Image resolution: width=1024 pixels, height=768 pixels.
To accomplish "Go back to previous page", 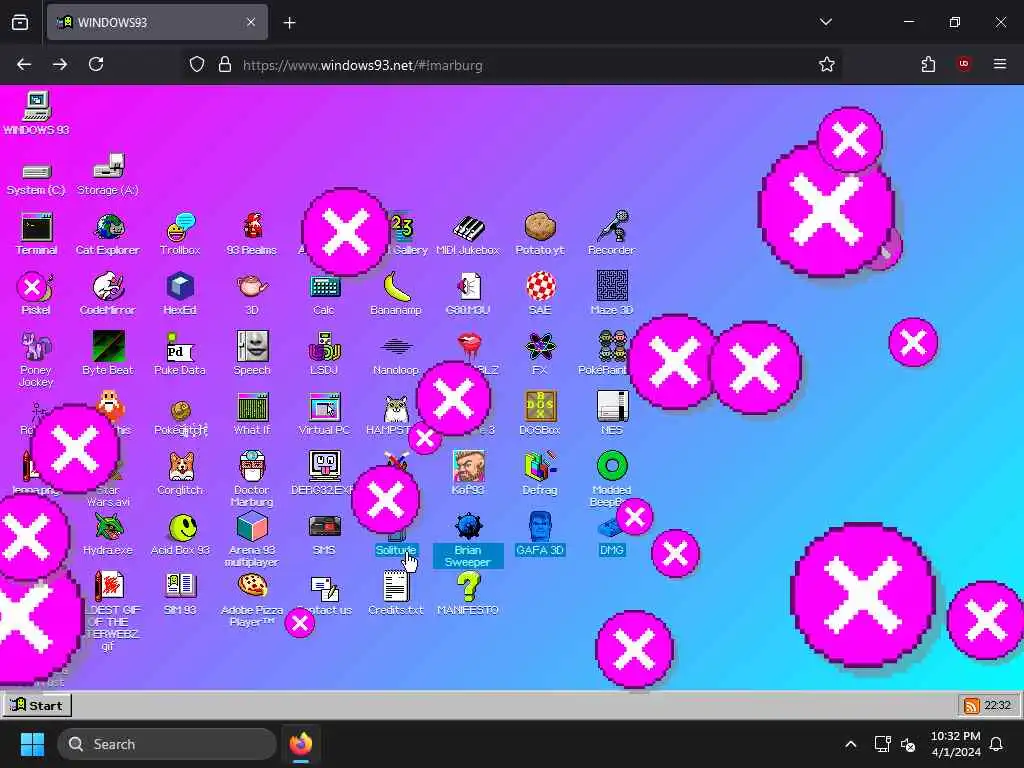I will pos(24,64).
